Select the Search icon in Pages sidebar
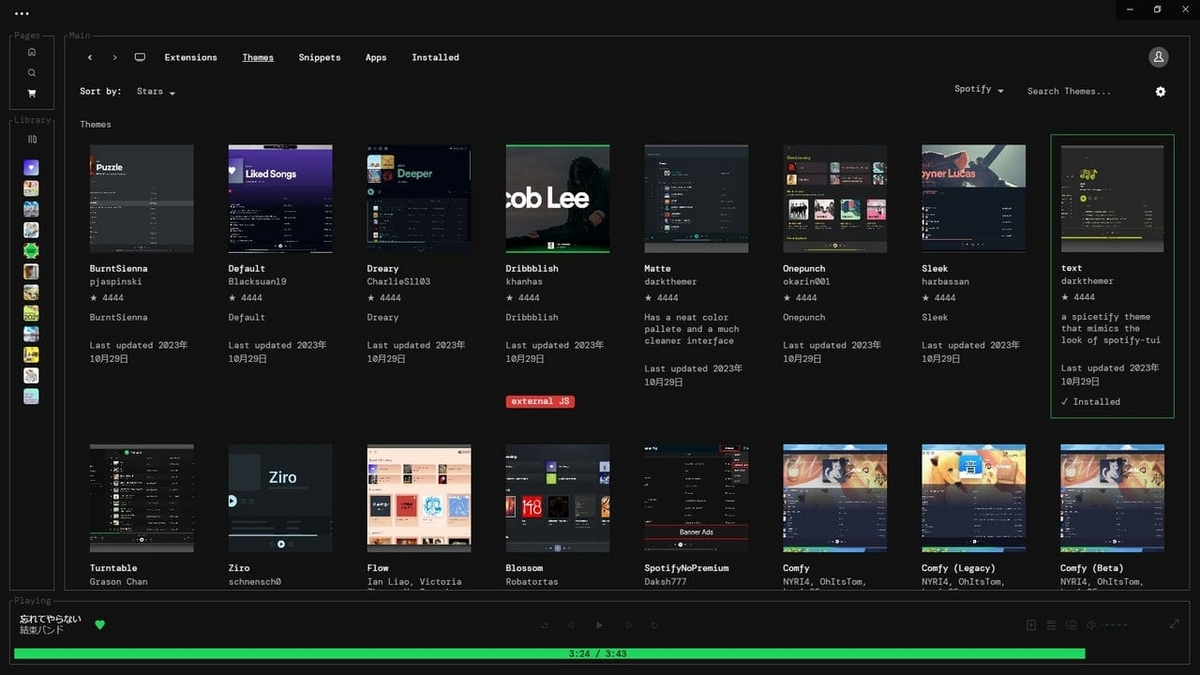Image resolution: width=1200 pixels, height=675 pixels. (x=31, y=71)
